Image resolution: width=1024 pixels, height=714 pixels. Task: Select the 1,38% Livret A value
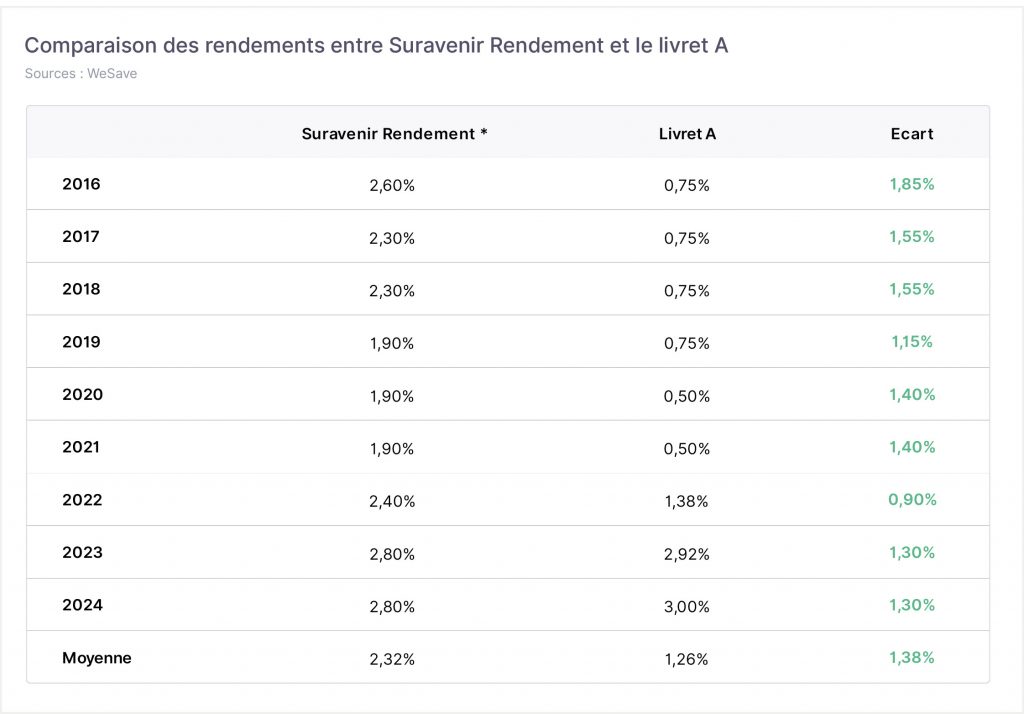click(686, 501)
